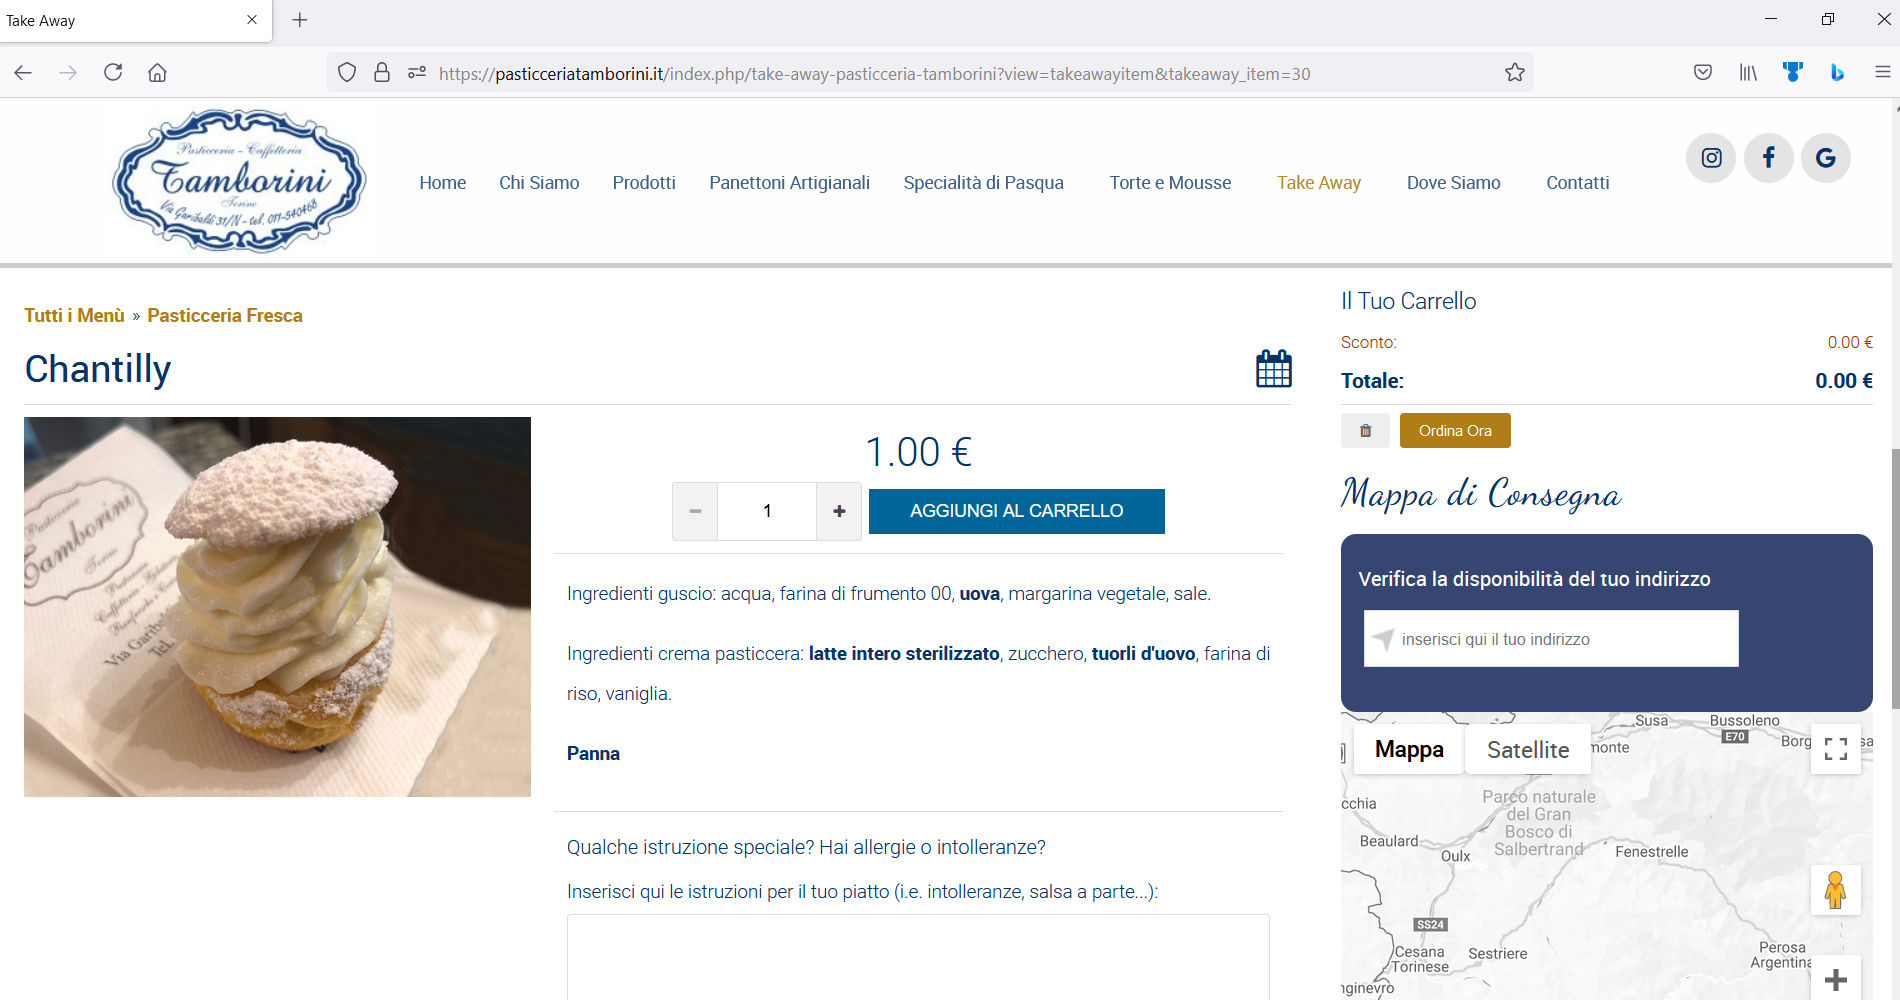Reload the current page
This screenshot has height=1000, width=1900.
tap(113, 73)
